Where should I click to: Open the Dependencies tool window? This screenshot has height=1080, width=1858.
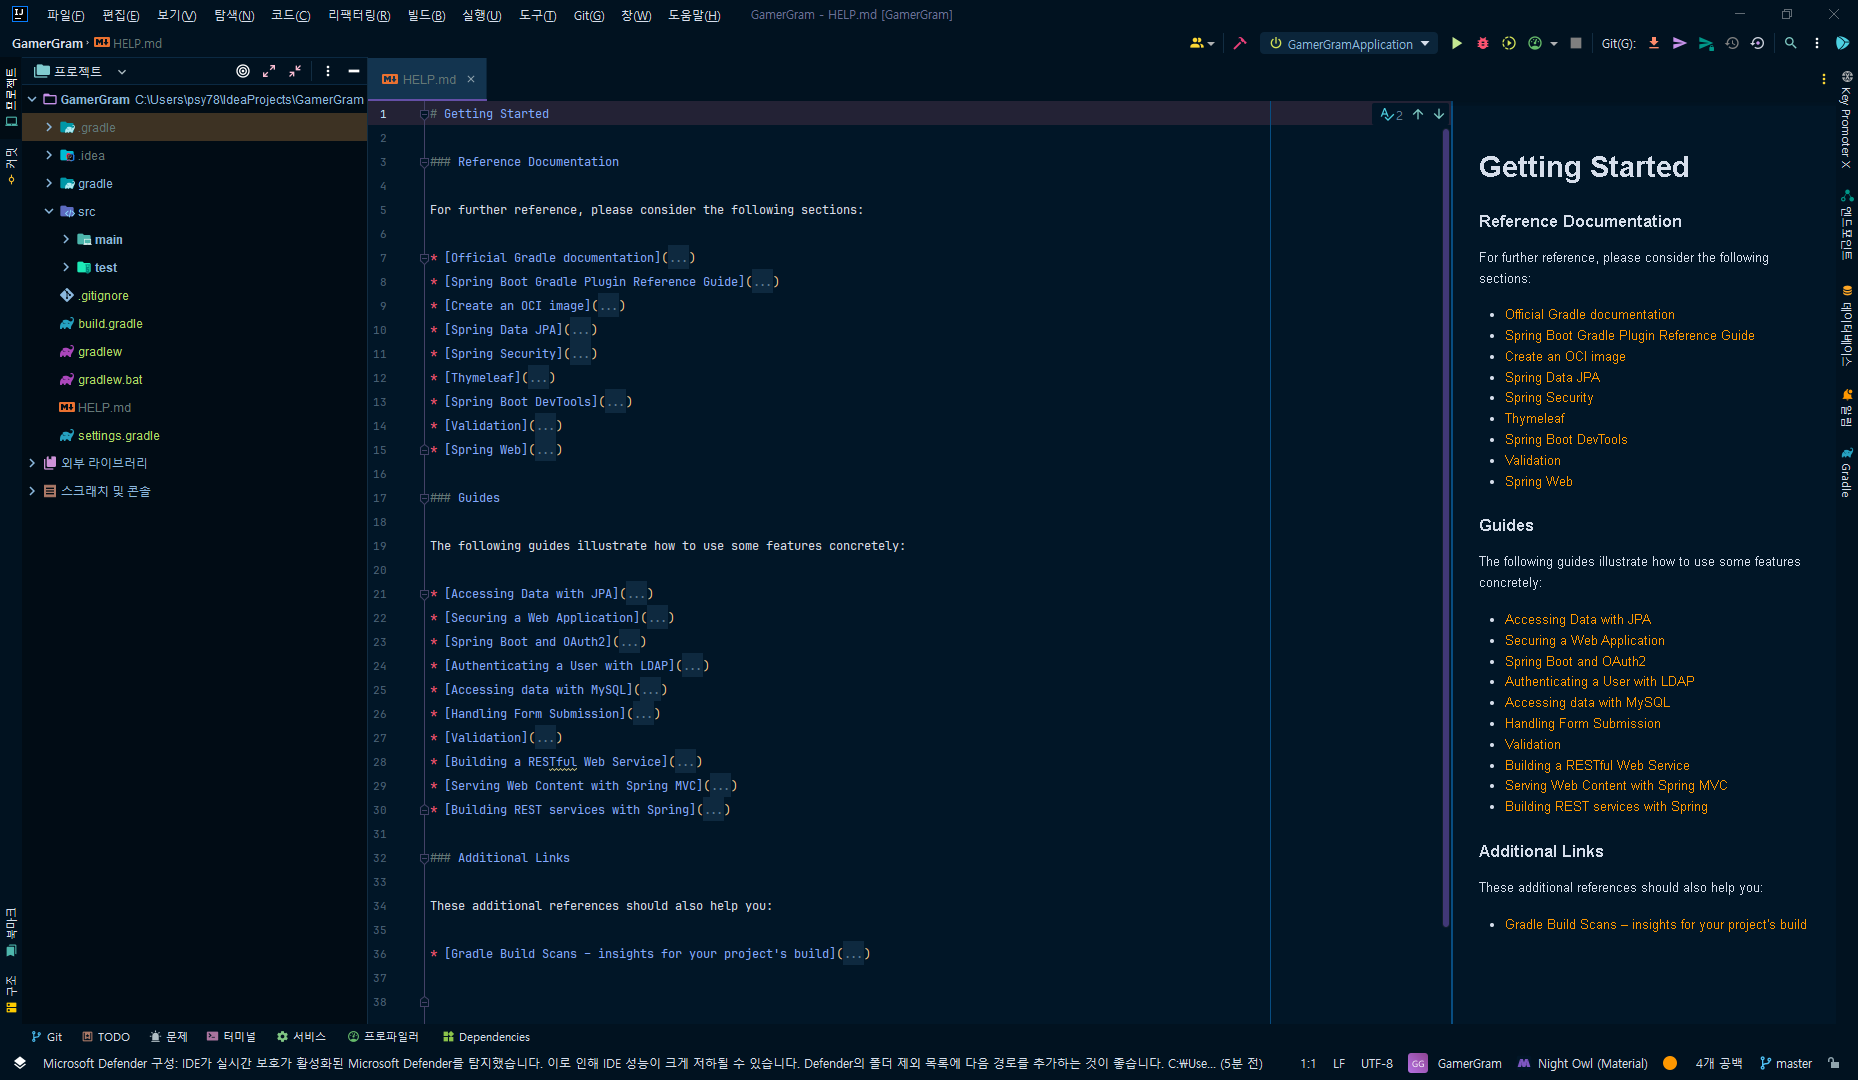click(x=486, y=1037)
